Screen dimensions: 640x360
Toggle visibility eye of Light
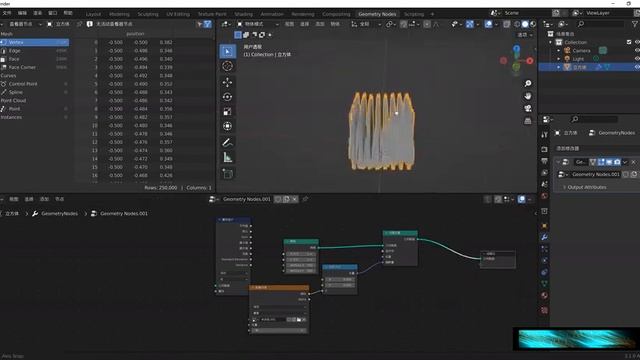[637, 59]
